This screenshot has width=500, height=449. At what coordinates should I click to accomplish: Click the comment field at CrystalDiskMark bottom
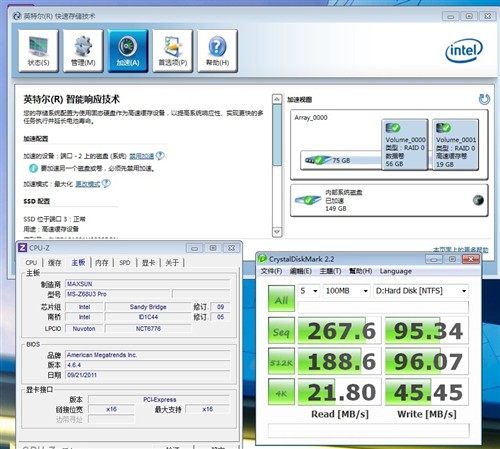(369, 430)
